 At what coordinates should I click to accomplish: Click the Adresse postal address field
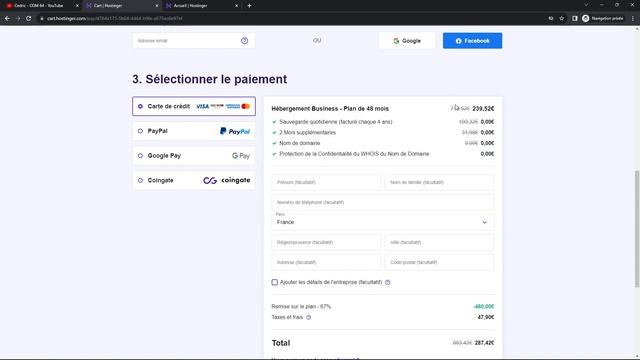click(326, 262)
